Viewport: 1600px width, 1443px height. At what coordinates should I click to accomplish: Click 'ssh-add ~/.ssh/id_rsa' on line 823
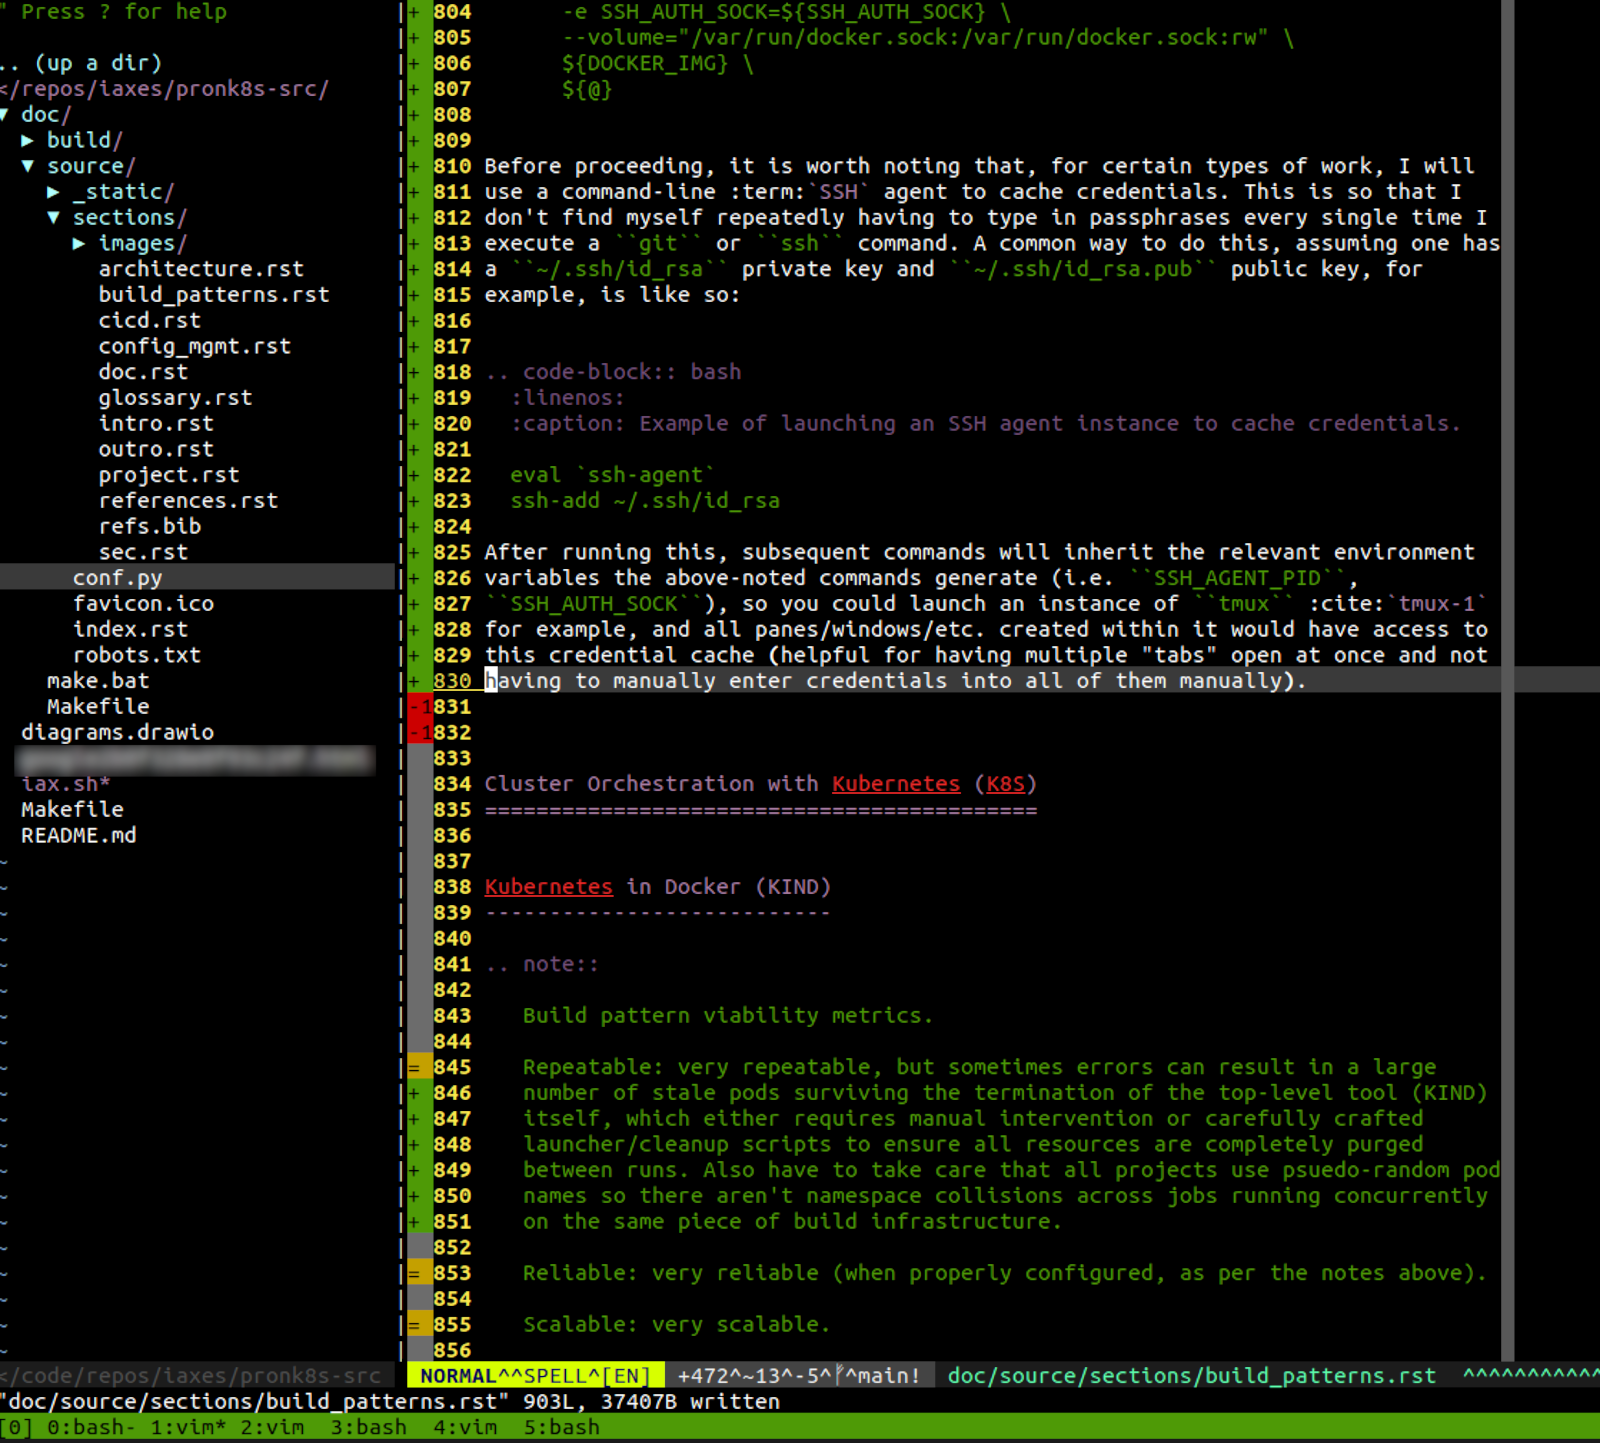point(645,501)
